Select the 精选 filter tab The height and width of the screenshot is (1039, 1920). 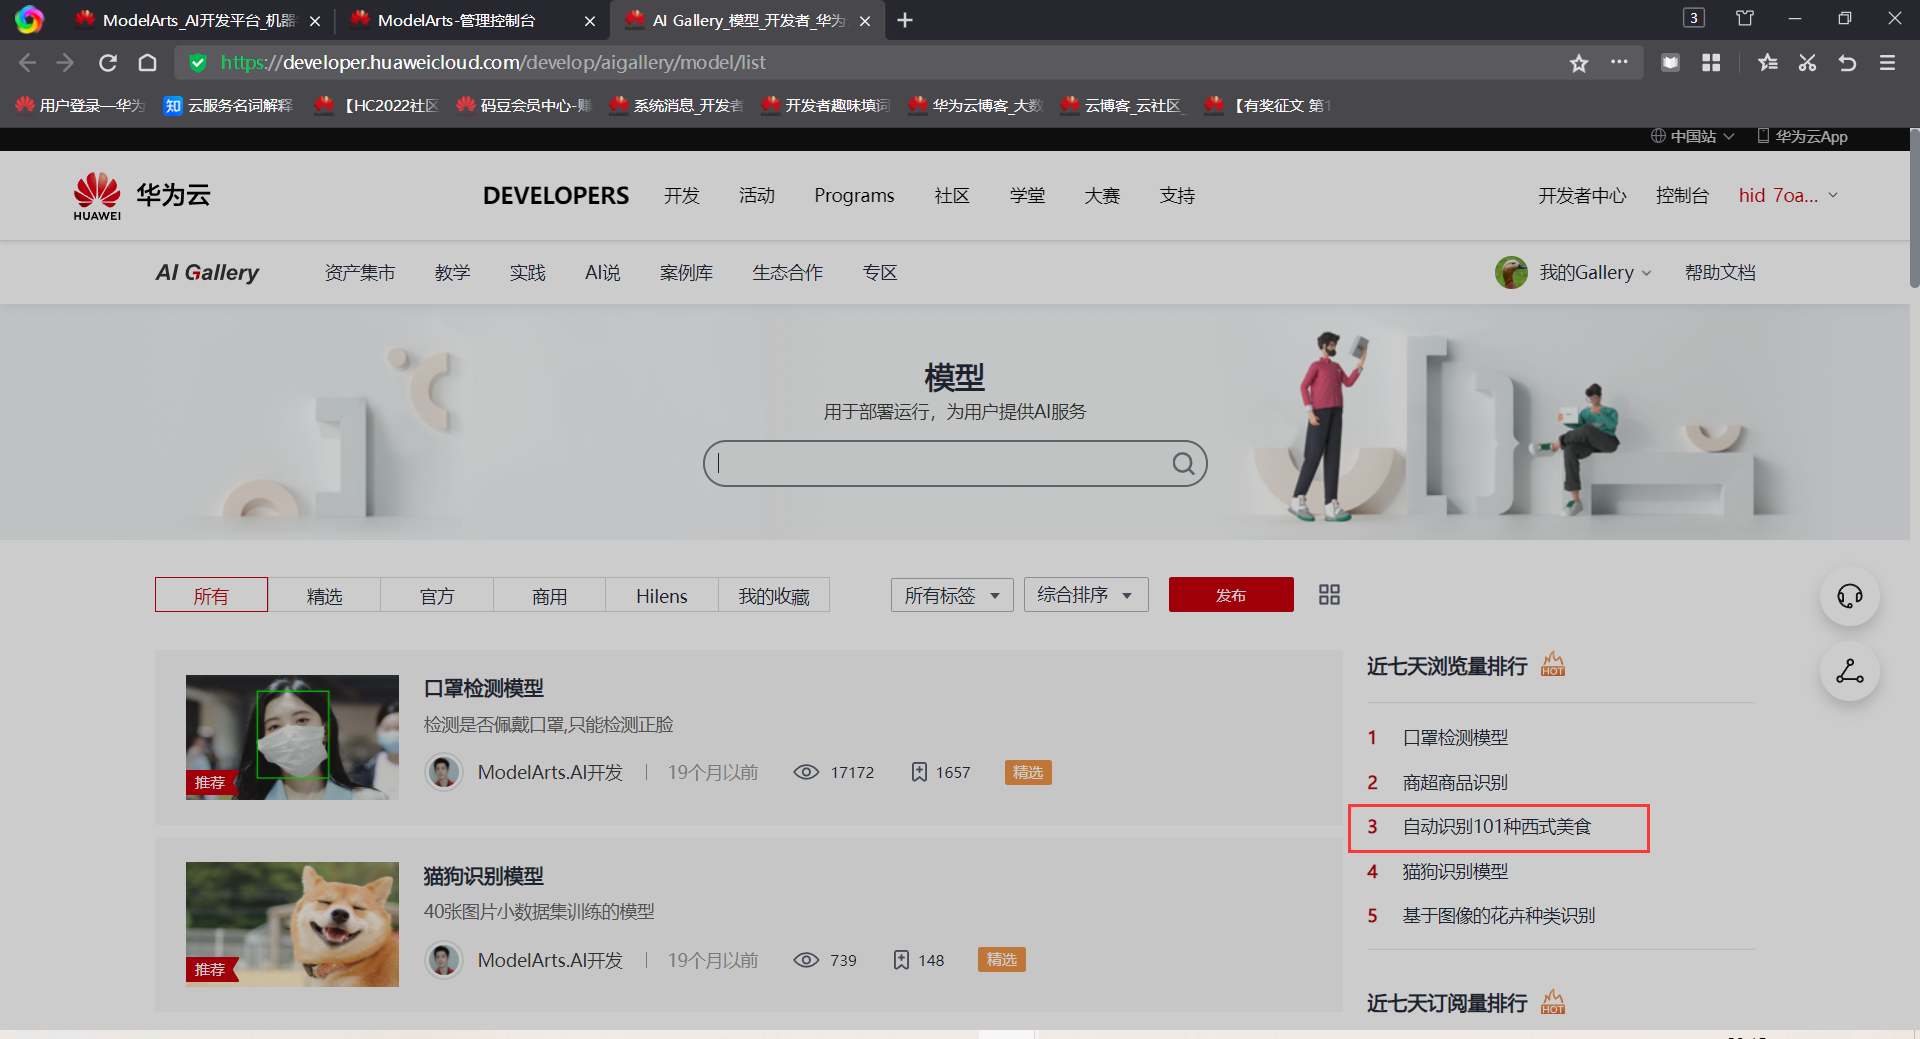click(x=324, y=595)
